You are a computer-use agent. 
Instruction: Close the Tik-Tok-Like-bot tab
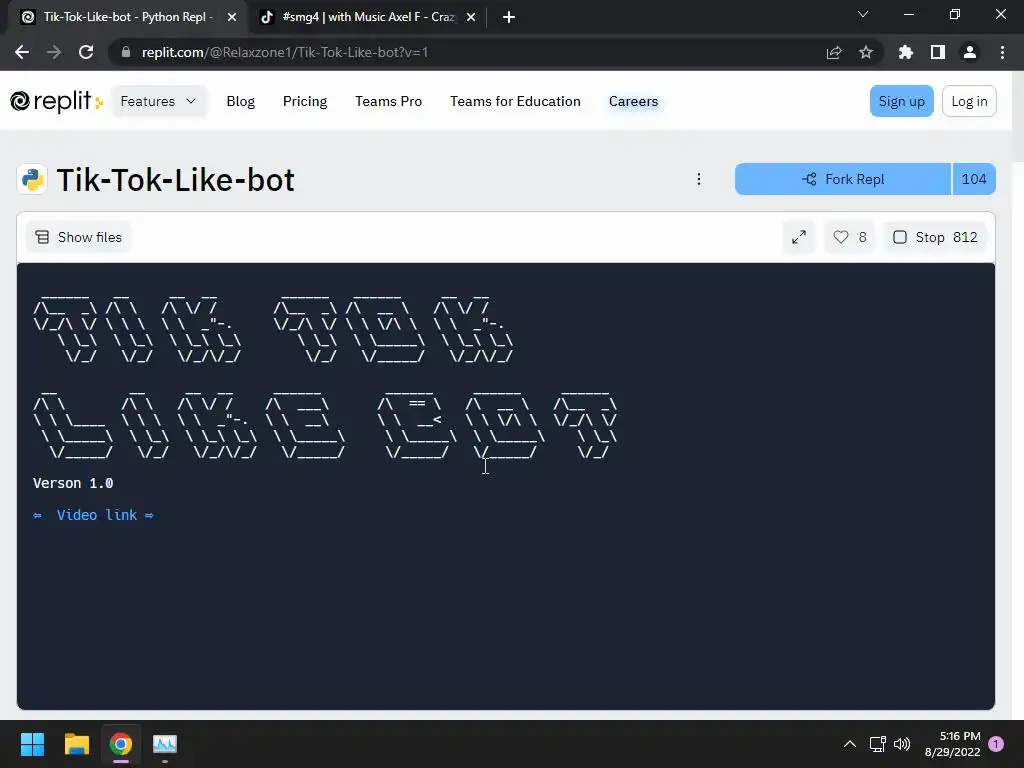click(232, 17)
